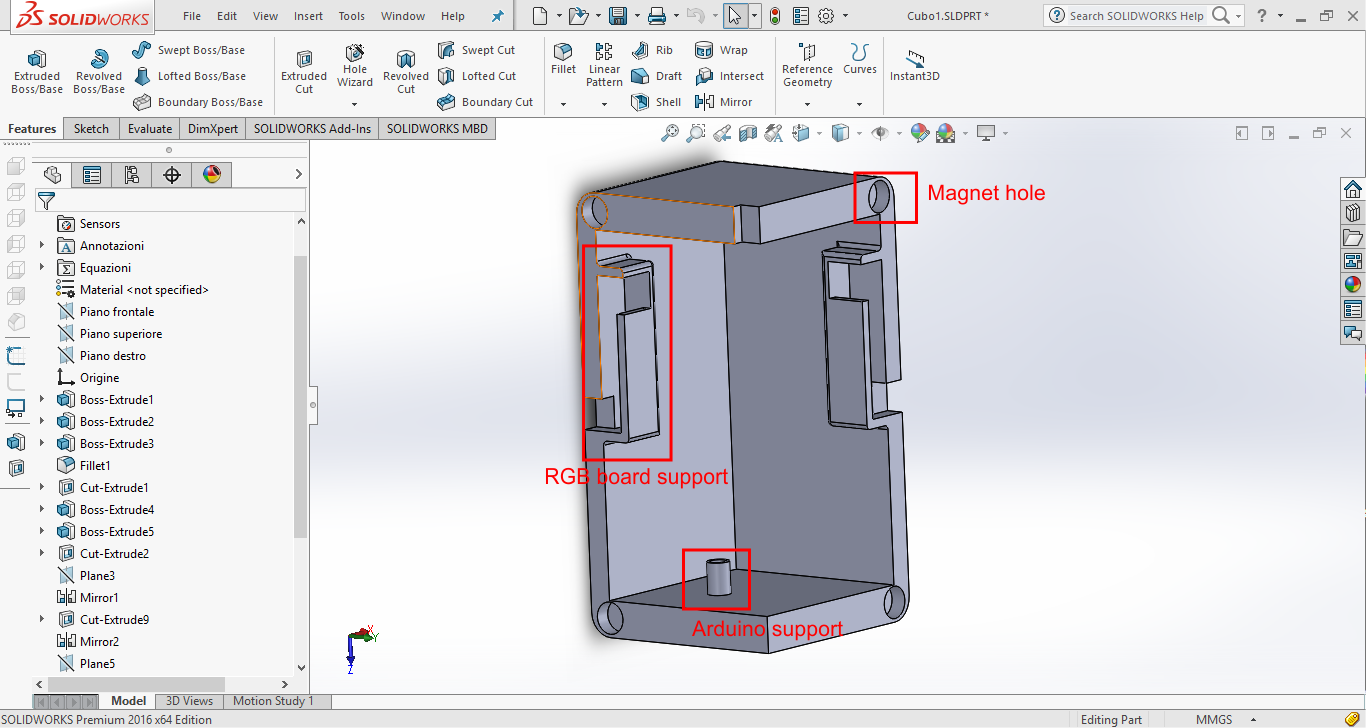This screenshot has height=728, width=1366.
Task: Switch to the Motion Study 1 tab
Action: pos(273,701)
